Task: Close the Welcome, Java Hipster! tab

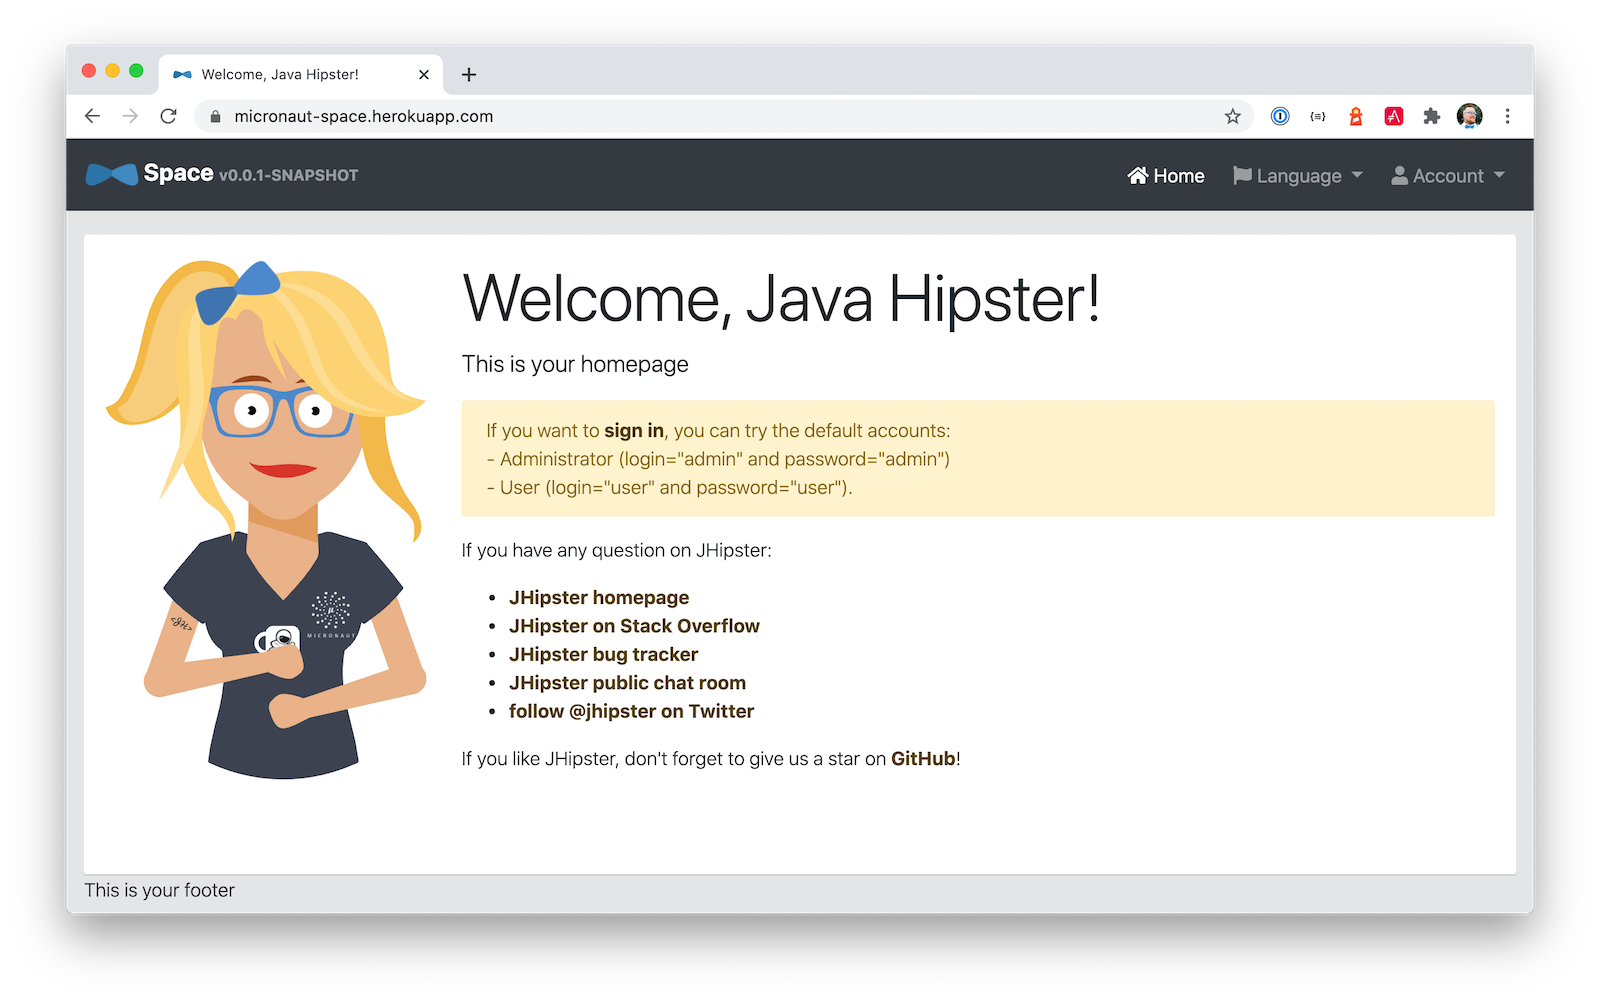Action: point(424,75)
